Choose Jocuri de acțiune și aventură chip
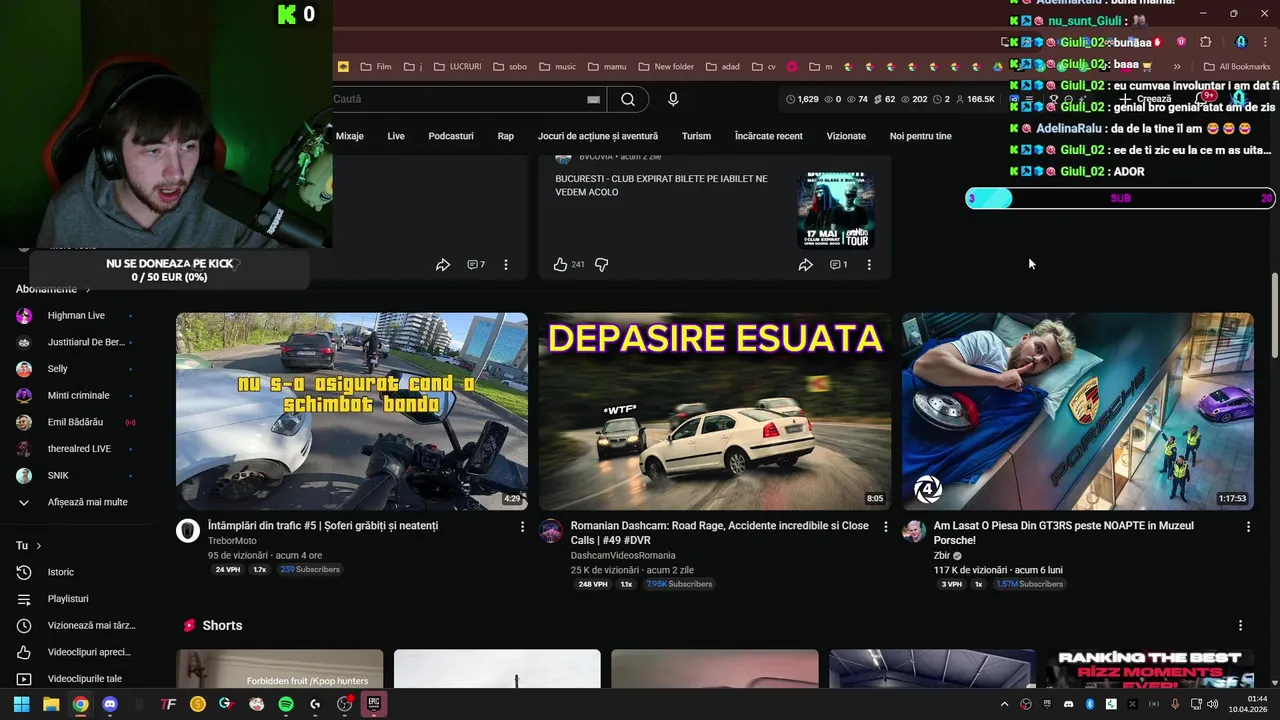1280x720 pixels. tap(598, 136)
